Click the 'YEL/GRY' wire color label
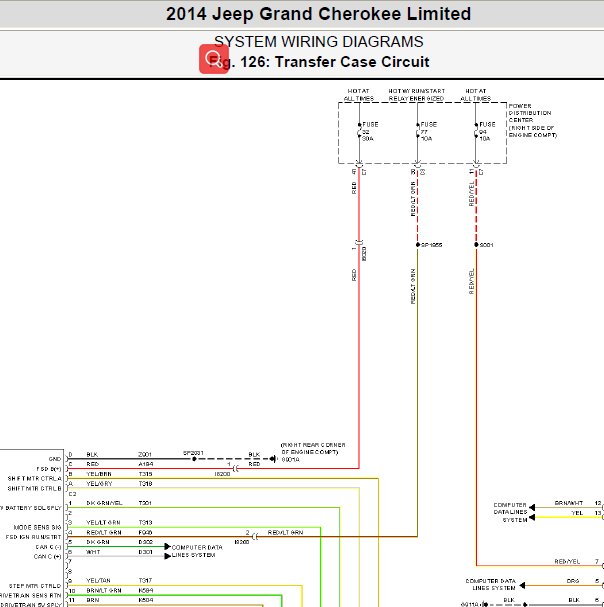Image resolution: width=604 pixels, height=607 pixels. [99, 484]
